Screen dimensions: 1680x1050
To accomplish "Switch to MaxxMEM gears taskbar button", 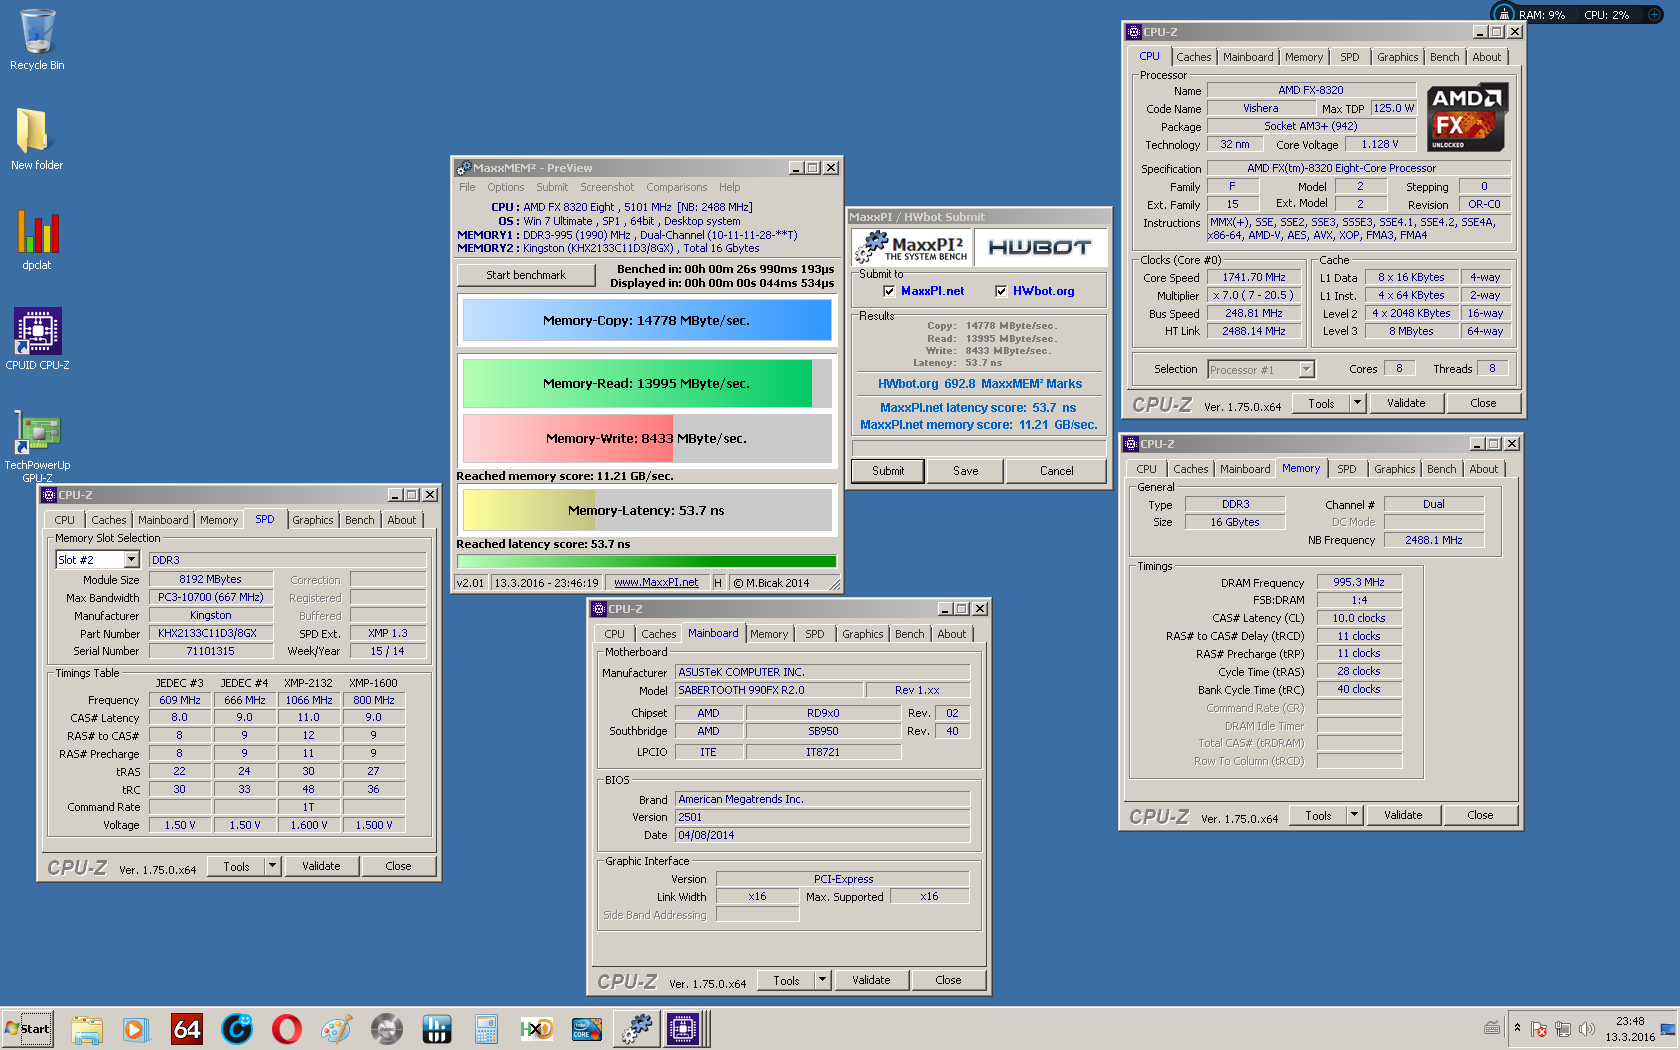I will point(637,1029).
